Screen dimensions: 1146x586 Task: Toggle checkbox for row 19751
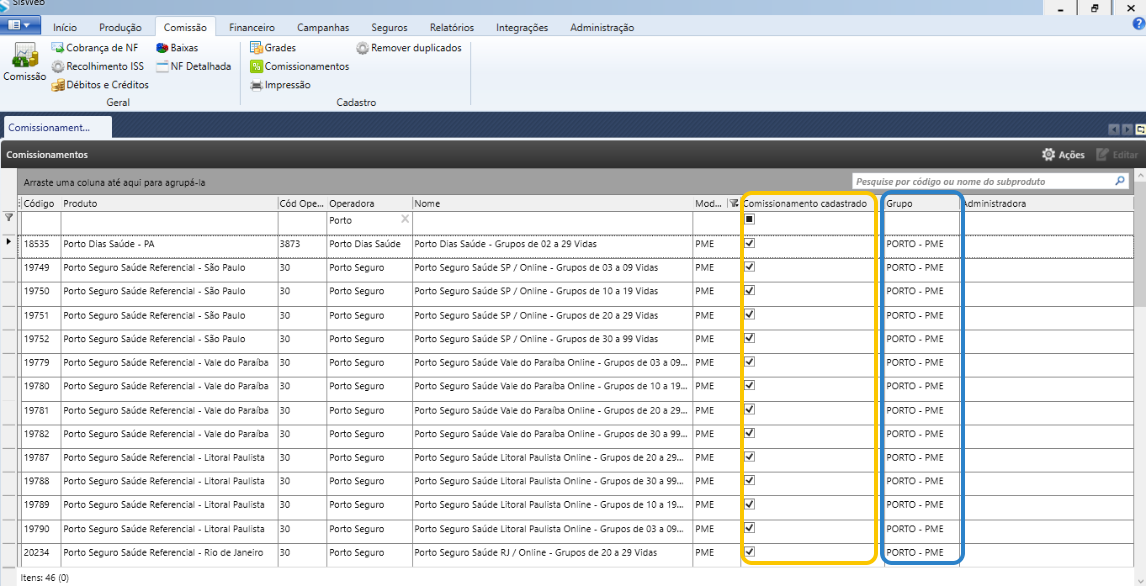pyautogui.click(x=749, y=314)
